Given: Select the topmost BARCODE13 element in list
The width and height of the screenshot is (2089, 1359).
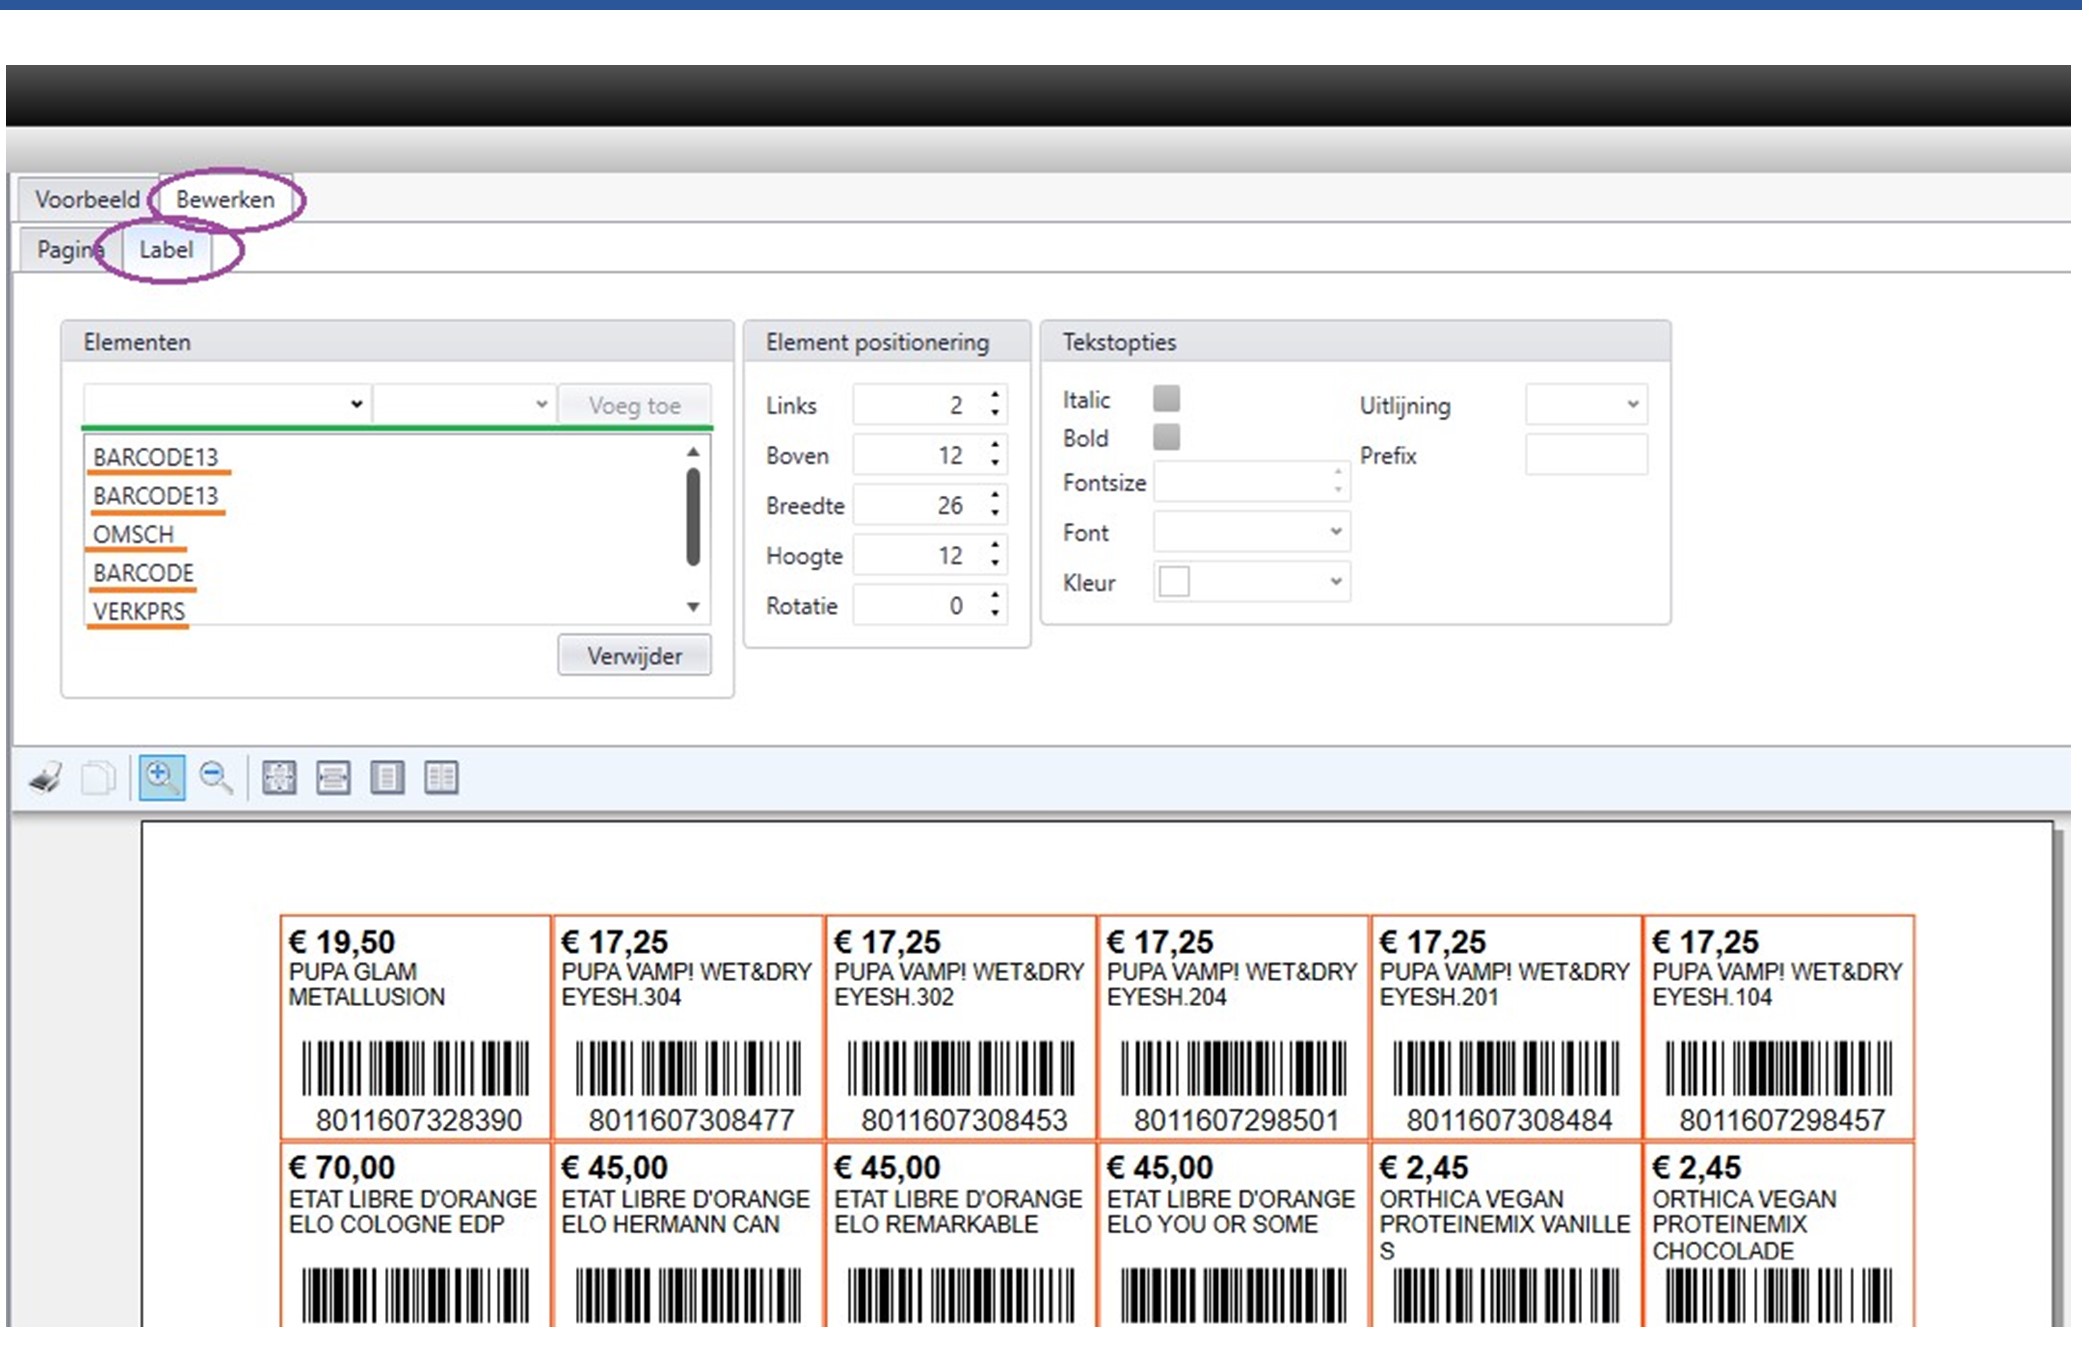Looking at the screenshot, I should click(155, 457).
